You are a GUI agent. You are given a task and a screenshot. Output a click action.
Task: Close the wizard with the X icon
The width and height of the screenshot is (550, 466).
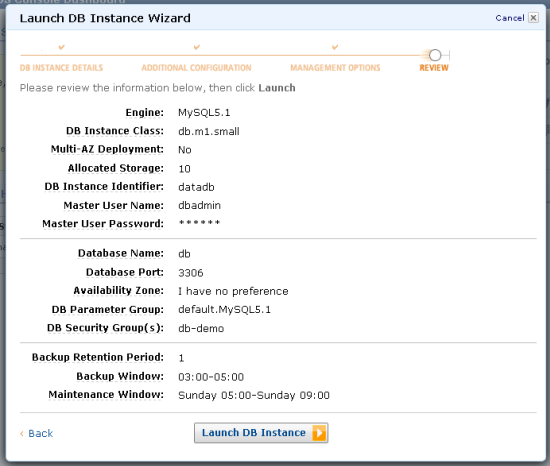click(533, 18)
